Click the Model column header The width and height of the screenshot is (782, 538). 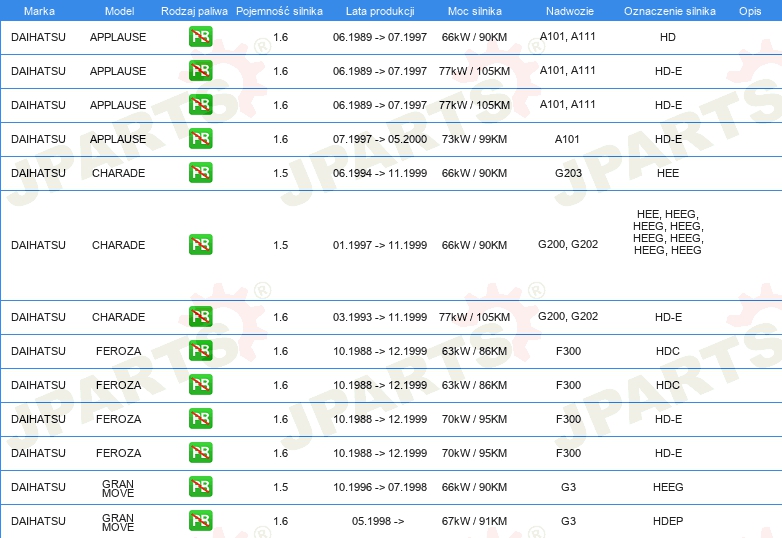[119, 11]
